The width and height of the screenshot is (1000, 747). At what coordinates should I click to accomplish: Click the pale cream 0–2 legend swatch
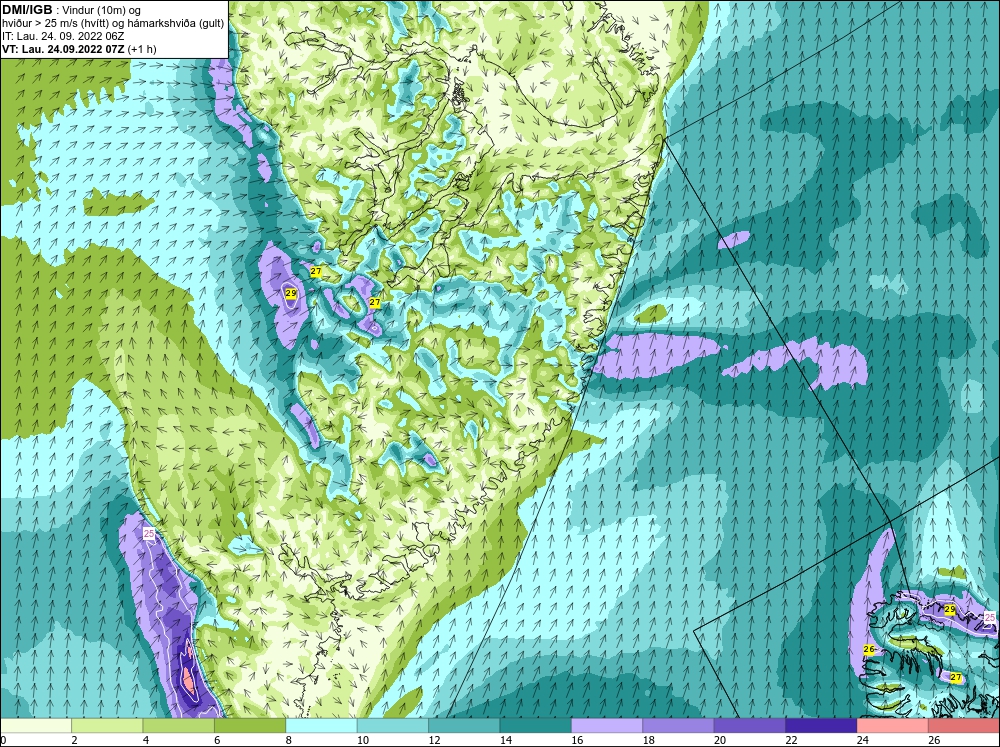click(36, 725)
